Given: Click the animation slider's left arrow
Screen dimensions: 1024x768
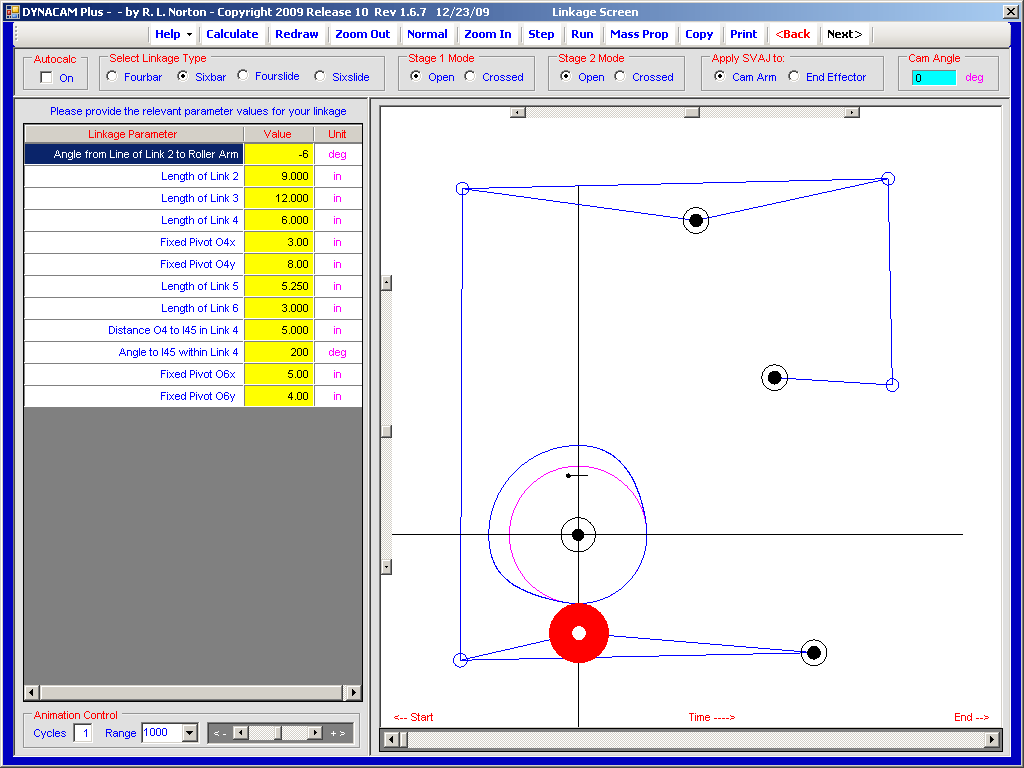Looking at the screenshot, I should pyautogui.click(x=240, y=733).
